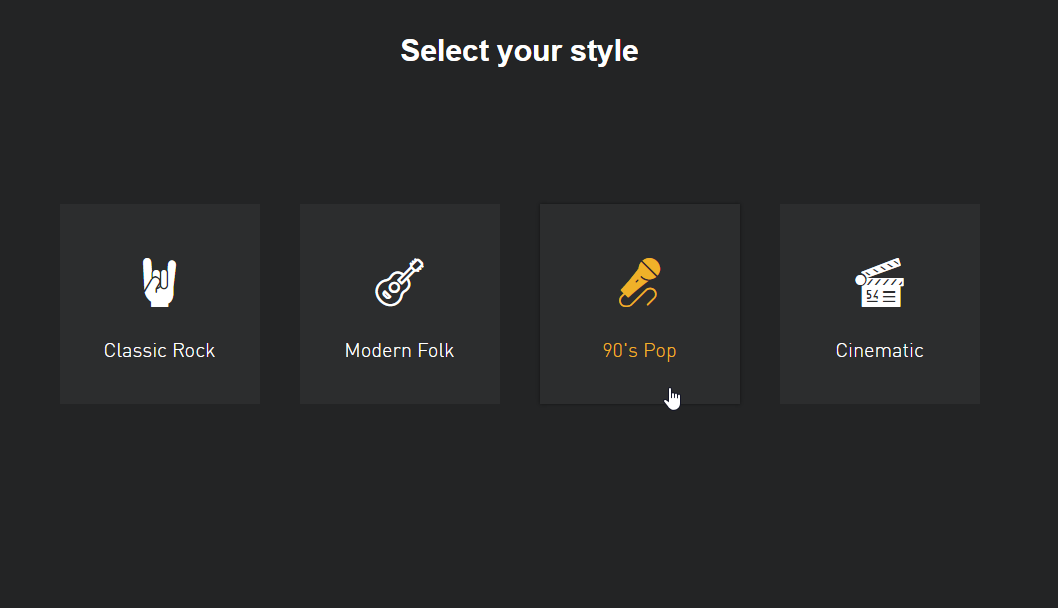The width and height of the screenshot is (1058, 608).
Task: Click the word 'Folk' in Modern Folk
Action: tap(436, 350)
